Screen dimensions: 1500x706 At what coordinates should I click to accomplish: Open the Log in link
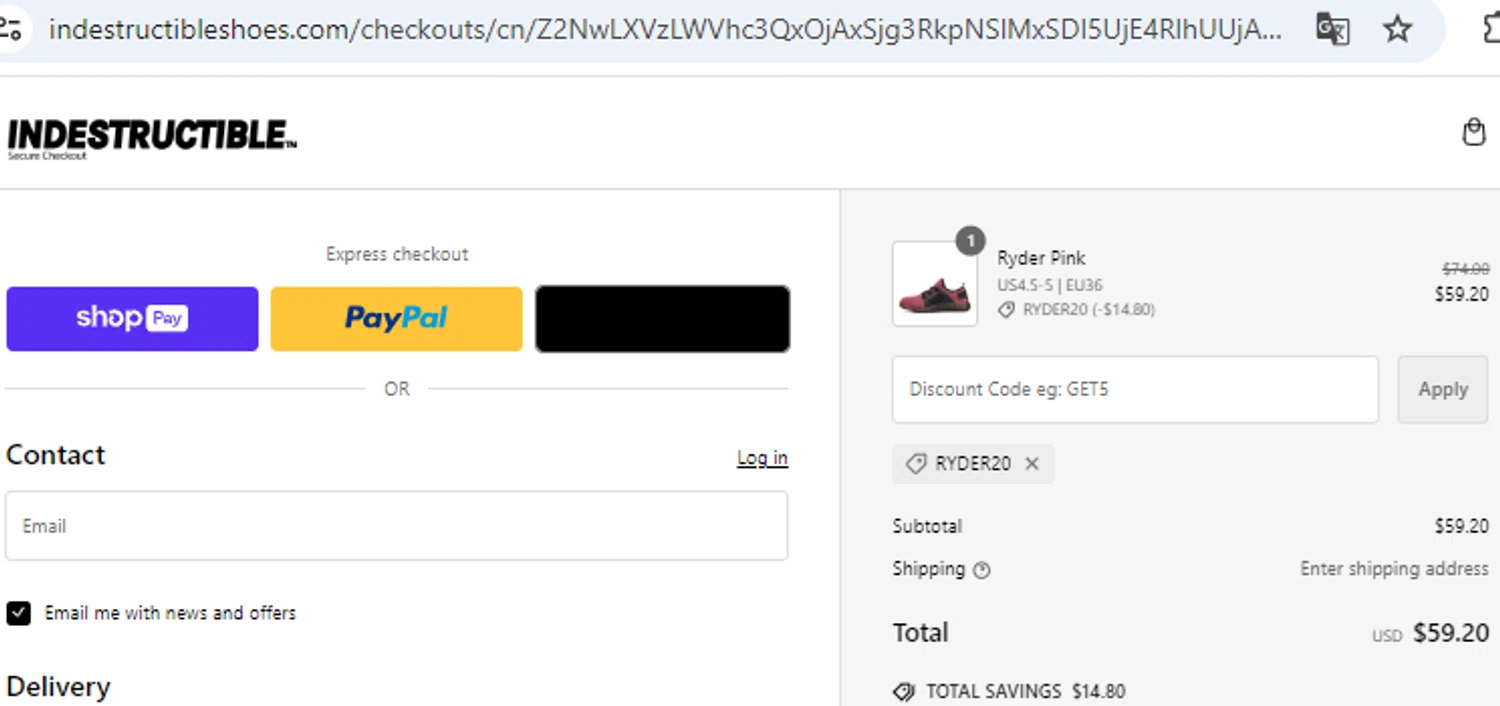pos(762,458)
